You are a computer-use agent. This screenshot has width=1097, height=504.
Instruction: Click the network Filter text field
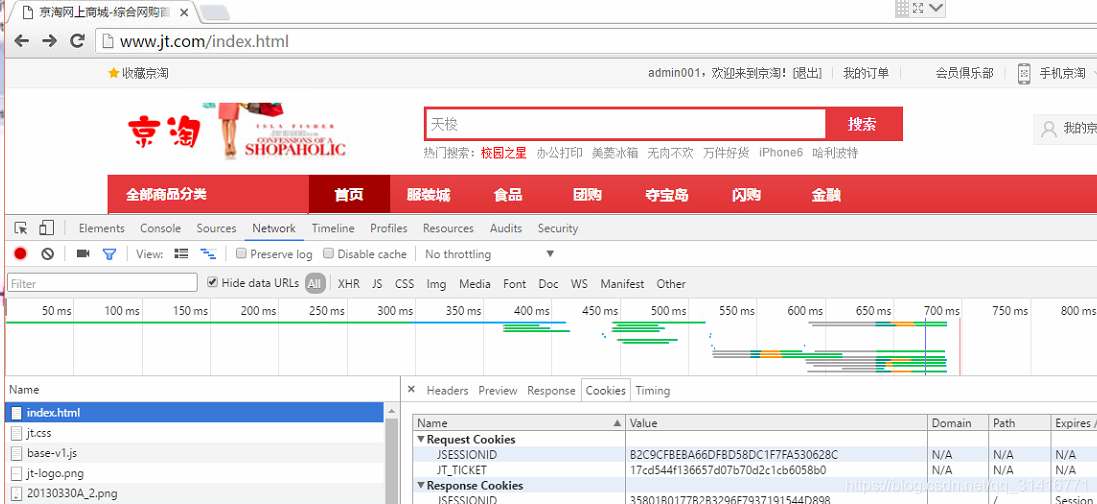click(103, 283)
